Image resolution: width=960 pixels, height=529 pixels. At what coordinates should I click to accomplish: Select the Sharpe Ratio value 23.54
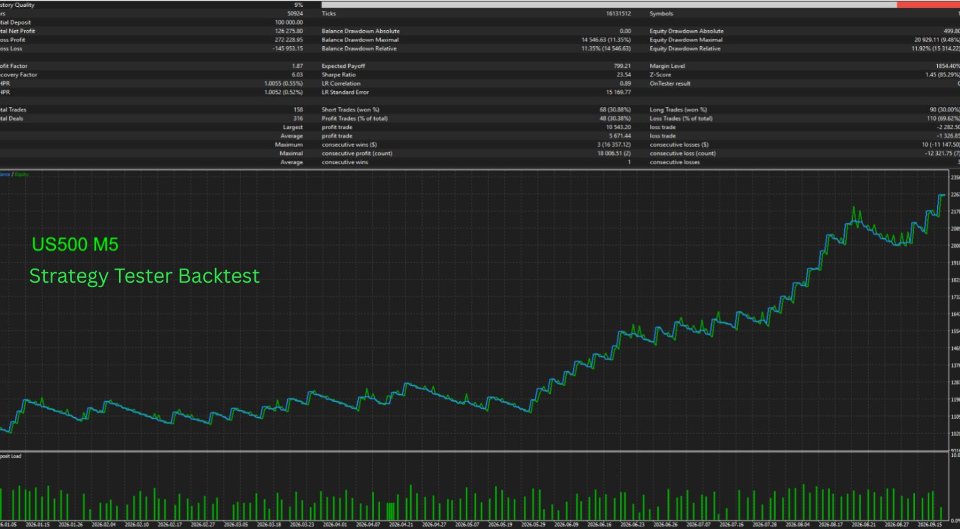pyautogui.click(x=624, y=75)
